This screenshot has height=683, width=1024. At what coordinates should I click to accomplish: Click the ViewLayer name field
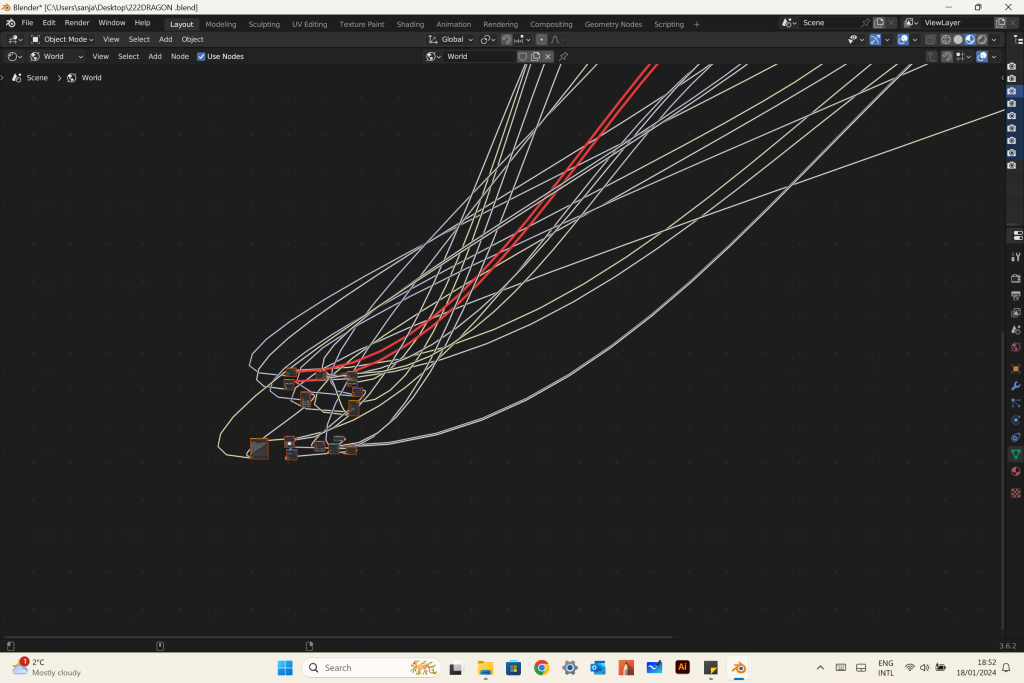pyautogui.click(x=957, y=23)
